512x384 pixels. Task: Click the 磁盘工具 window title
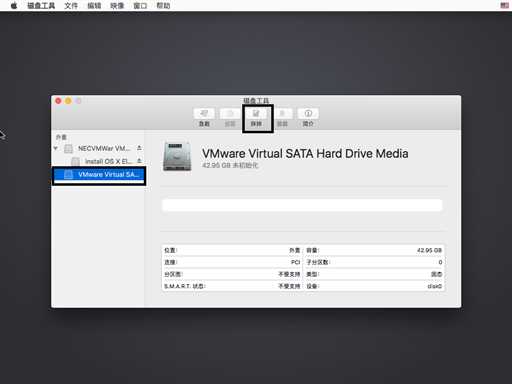pos(256,100)
